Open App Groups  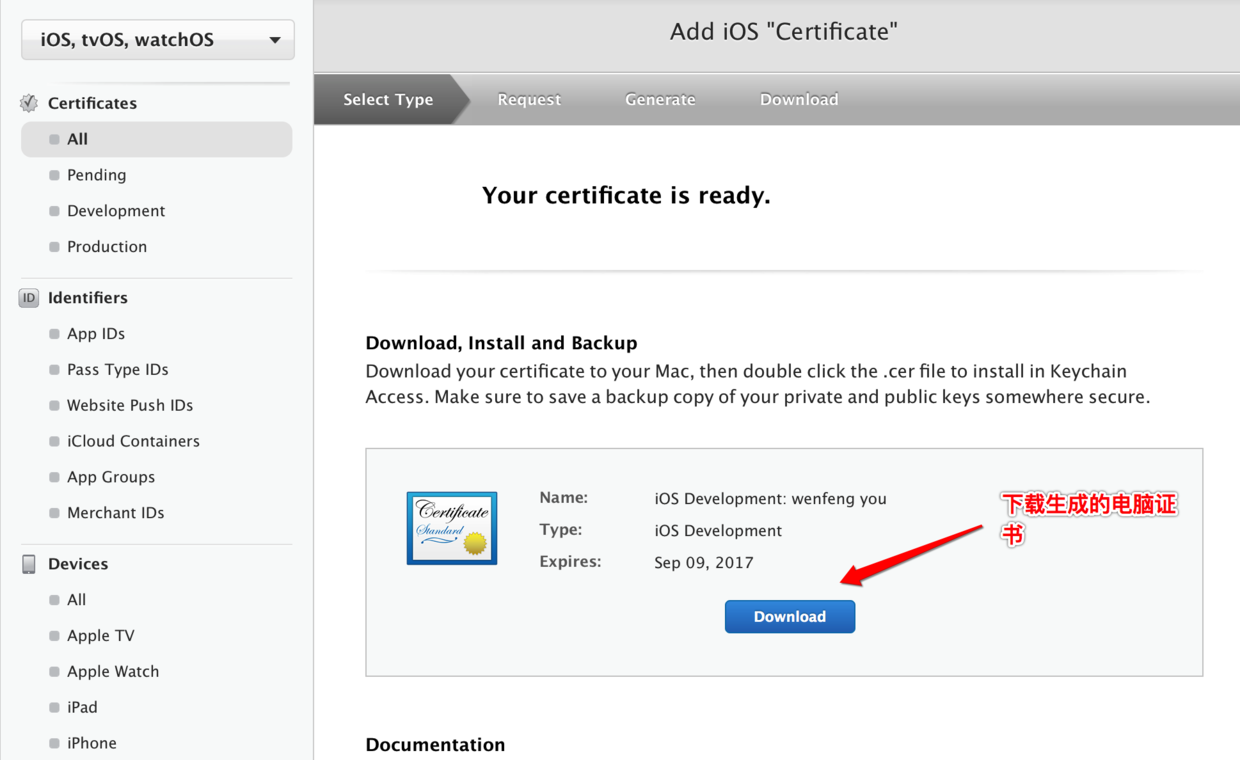pos(111,477)
